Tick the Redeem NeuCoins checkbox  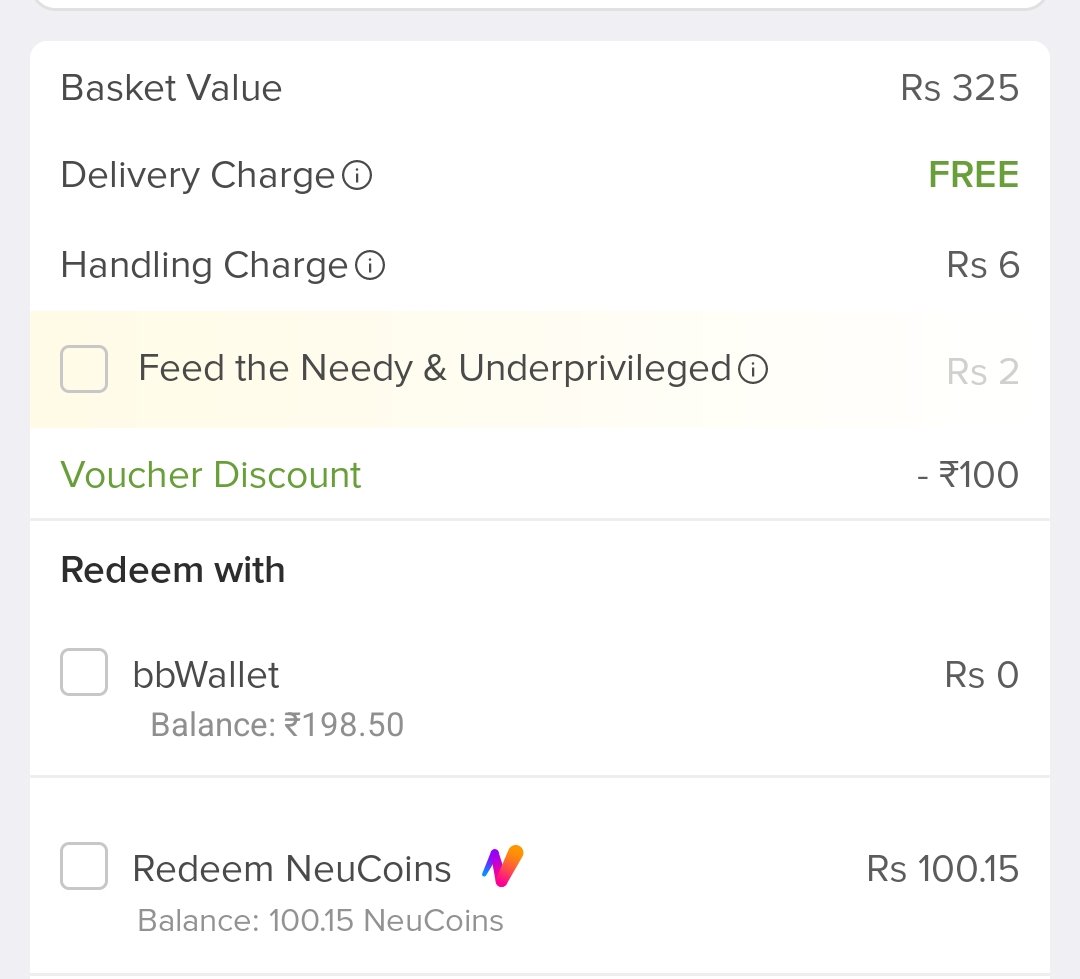[84, 866]
